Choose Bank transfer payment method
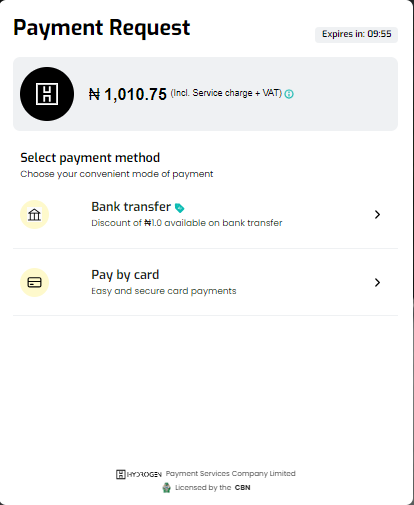The image size is (414, 505). [205, 215]
